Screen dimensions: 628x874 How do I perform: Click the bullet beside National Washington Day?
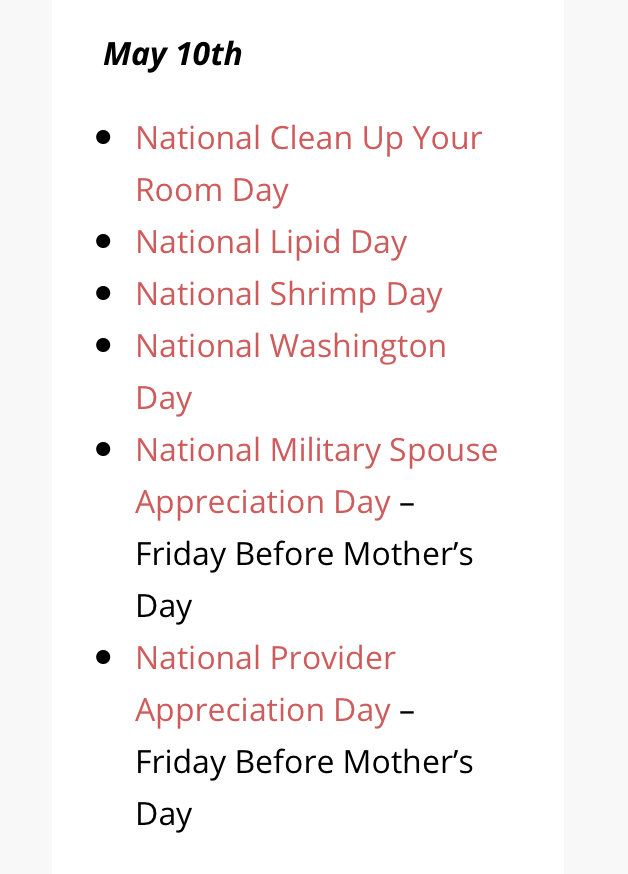(103, 345)
